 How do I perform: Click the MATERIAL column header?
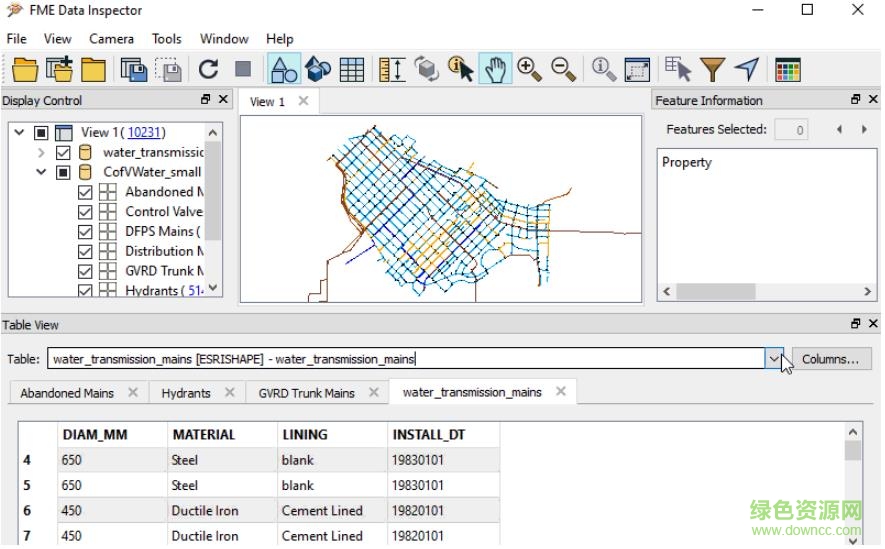(x=204, y=435)
